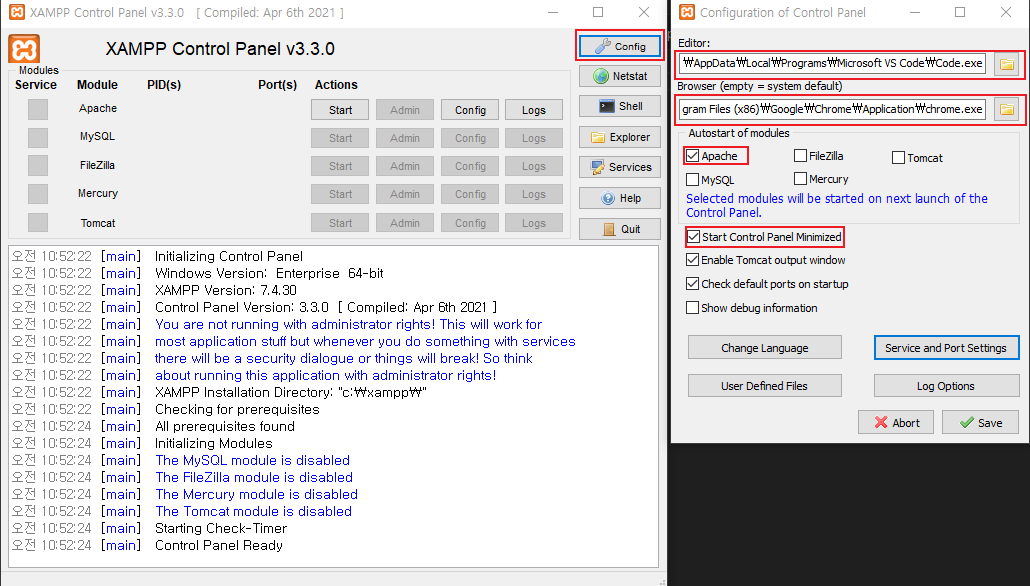Launch the Shell button

619,106
